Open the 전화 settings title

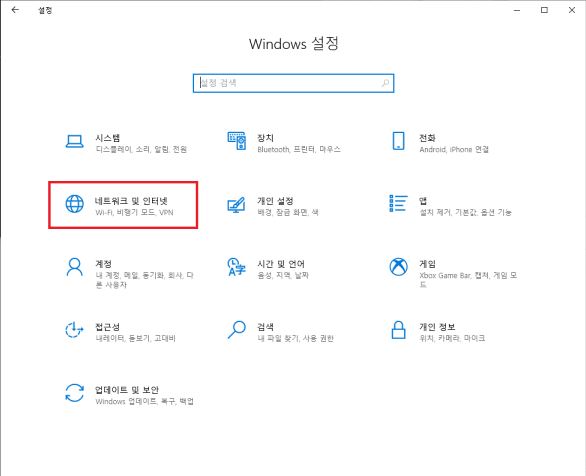[x=427, y=138]
